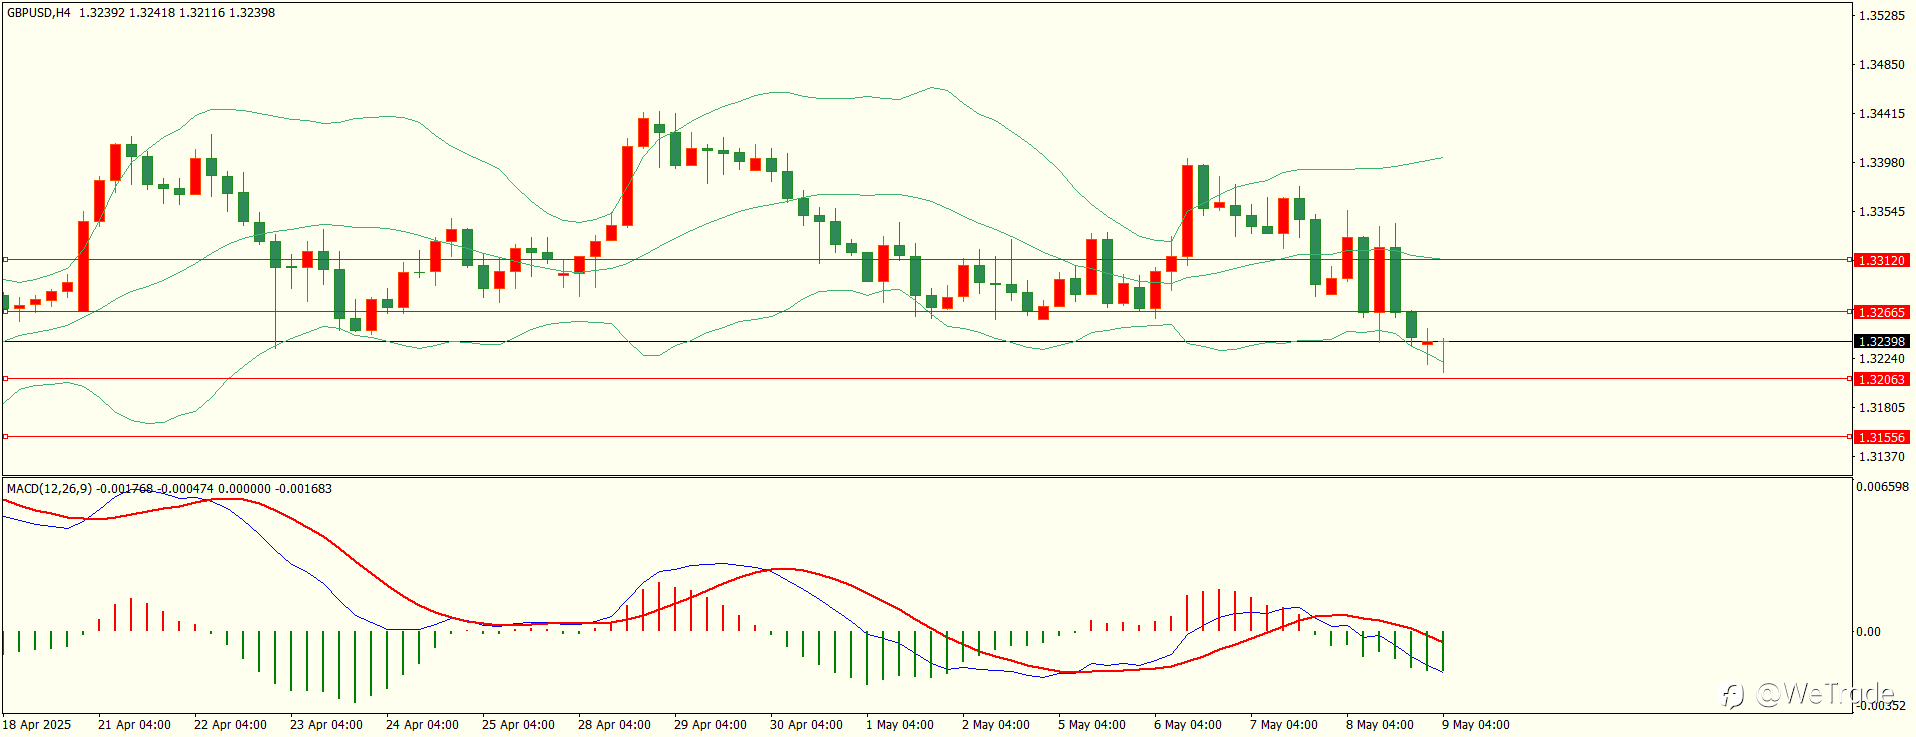Select the horizontal line at 1.32665
Screen dimensions: 1916x737
pyautogui.click(x=927, y=312)
